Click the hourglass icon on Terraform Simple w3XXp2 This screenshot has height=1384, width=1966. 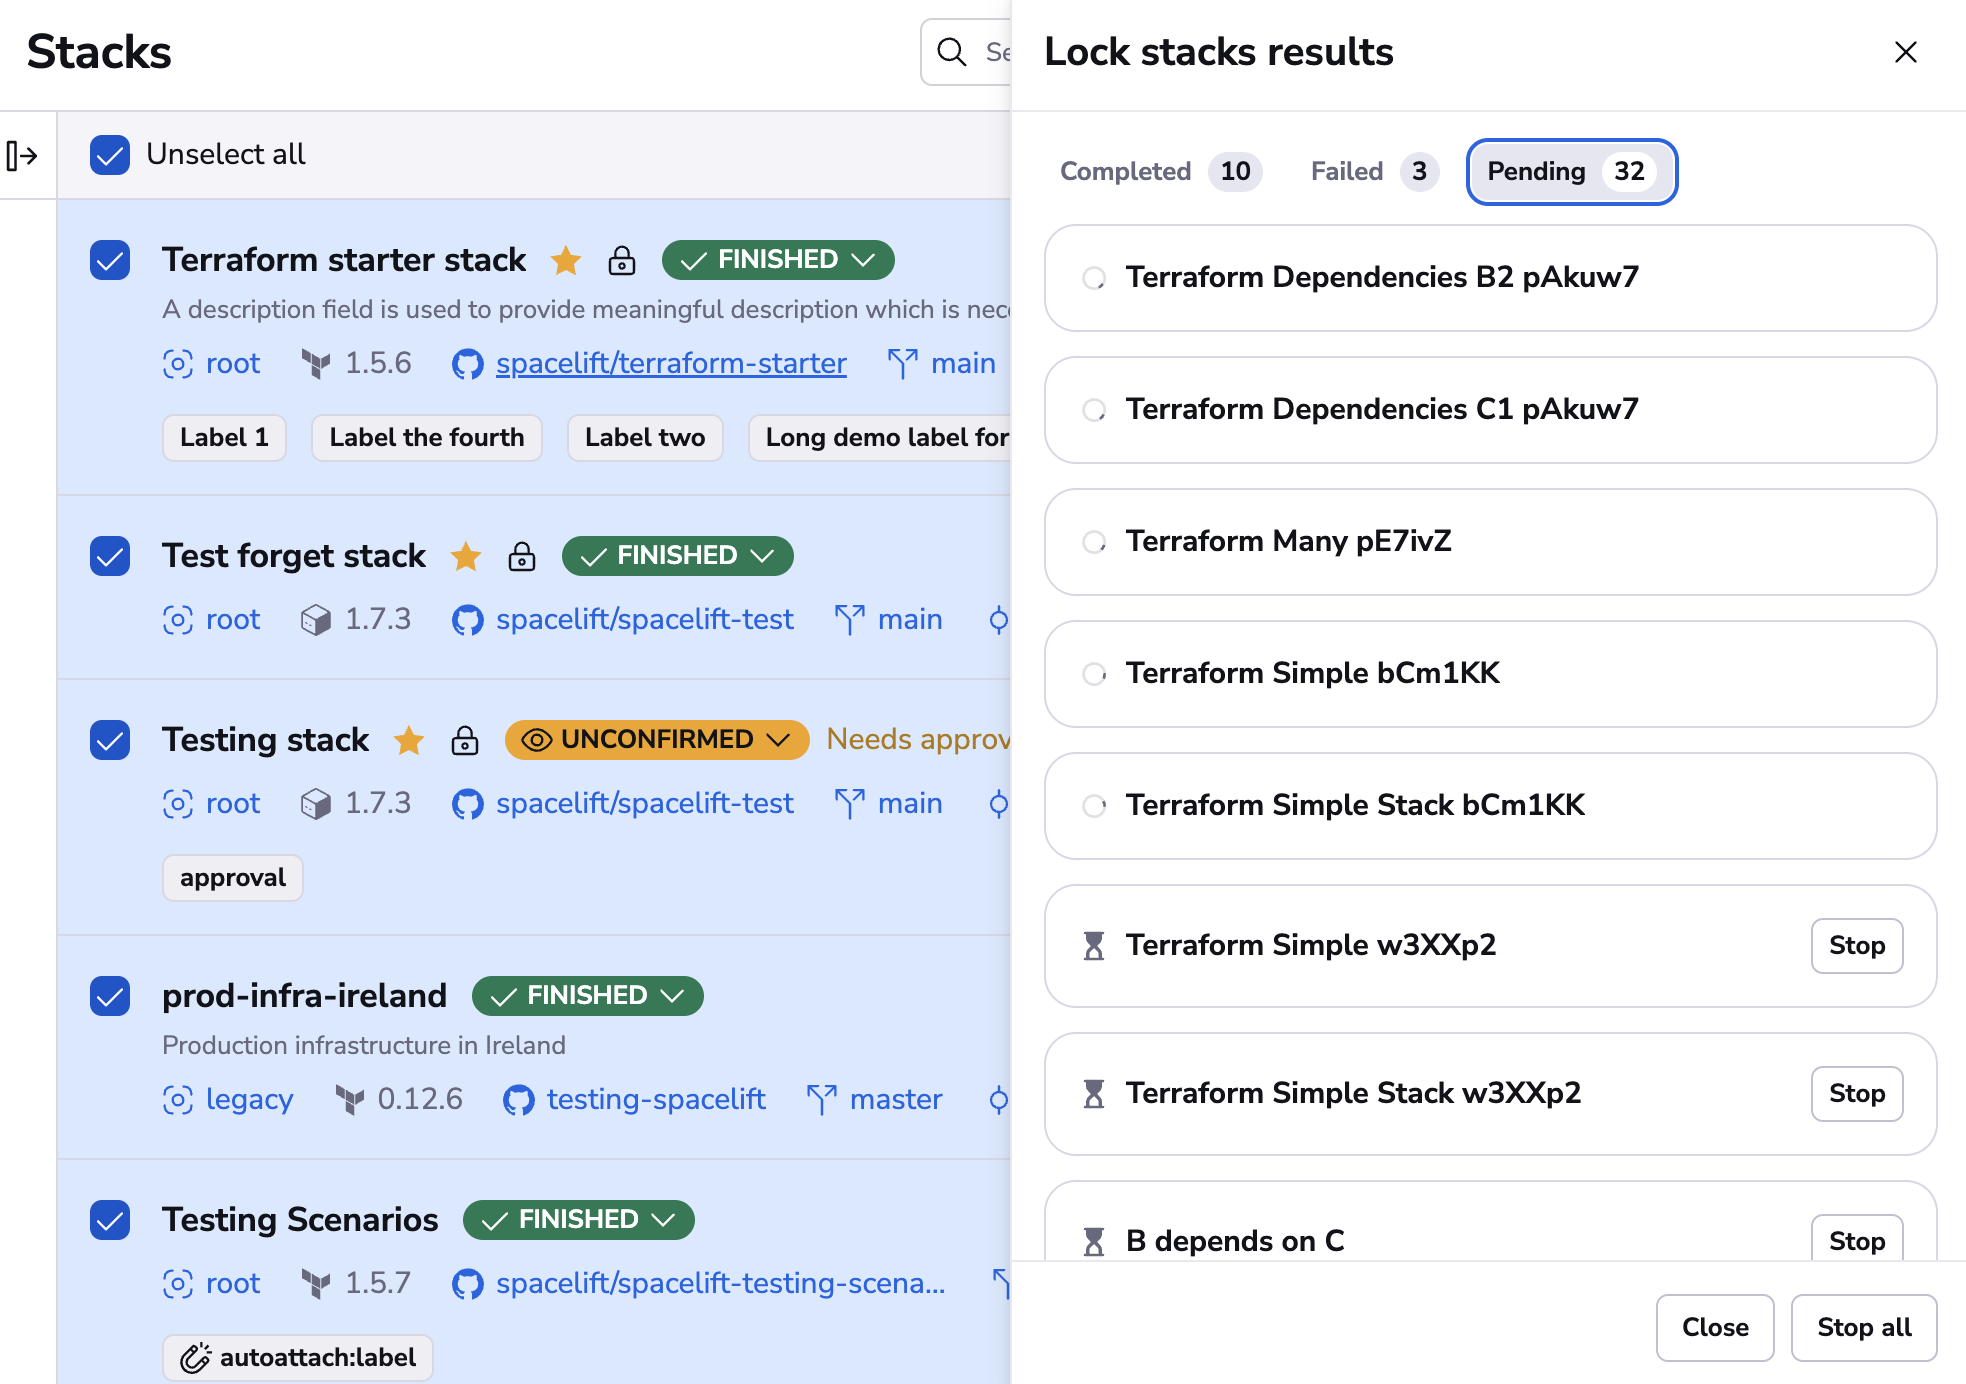tap(1094, 946)
